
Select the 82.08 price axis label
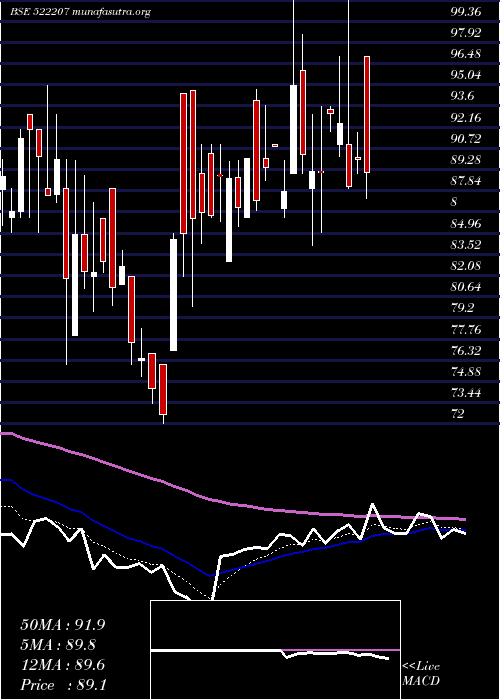point(466,266)
